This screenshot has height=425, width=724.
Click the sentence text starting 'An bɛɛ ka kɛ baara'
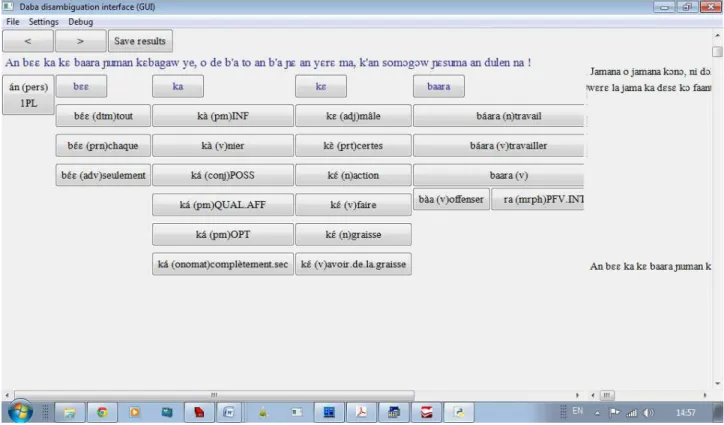(x=268, y=62)
